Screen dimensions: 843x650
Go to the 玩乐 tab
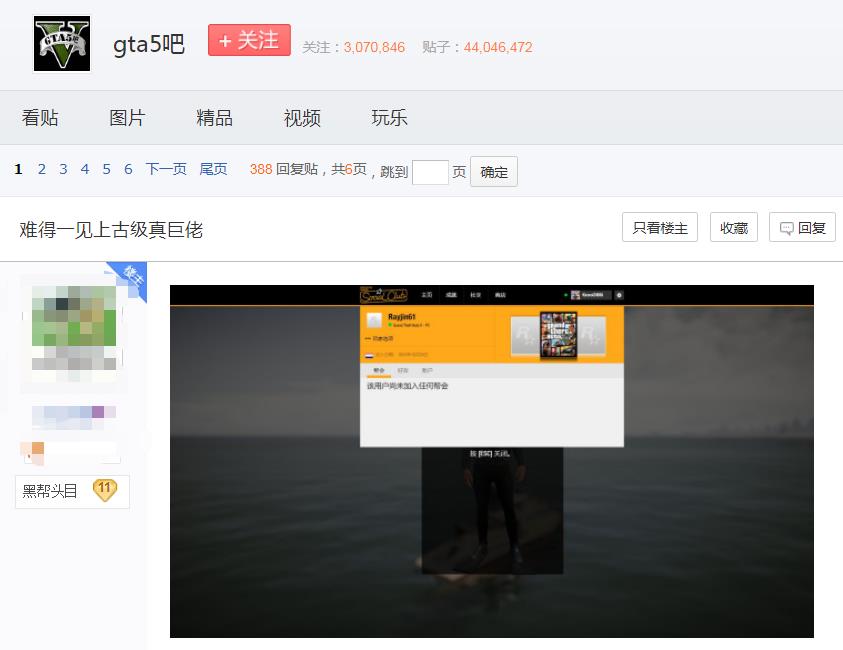click(x=389, y=118)
